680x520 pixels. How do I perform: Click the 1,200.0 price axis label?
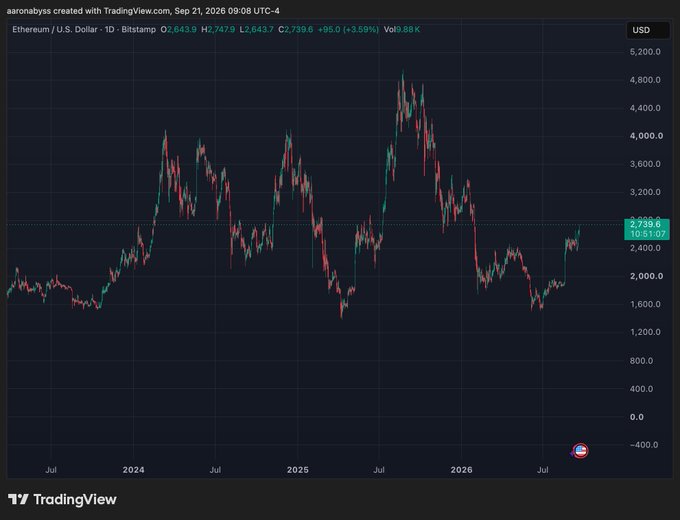[645, 332]
